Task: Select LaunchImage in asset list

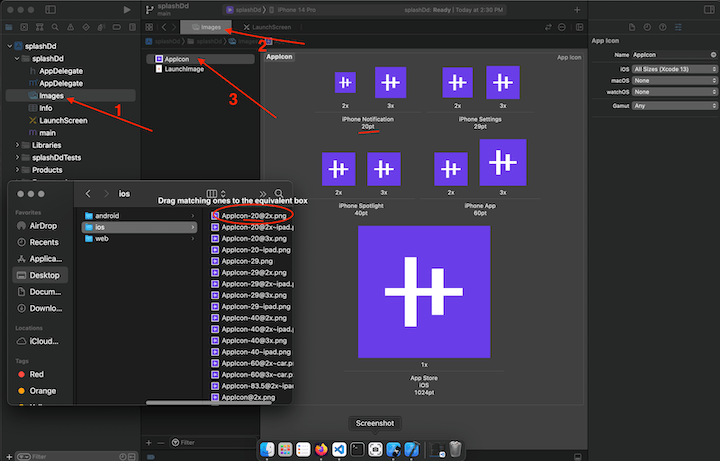Action: (184, 69)
